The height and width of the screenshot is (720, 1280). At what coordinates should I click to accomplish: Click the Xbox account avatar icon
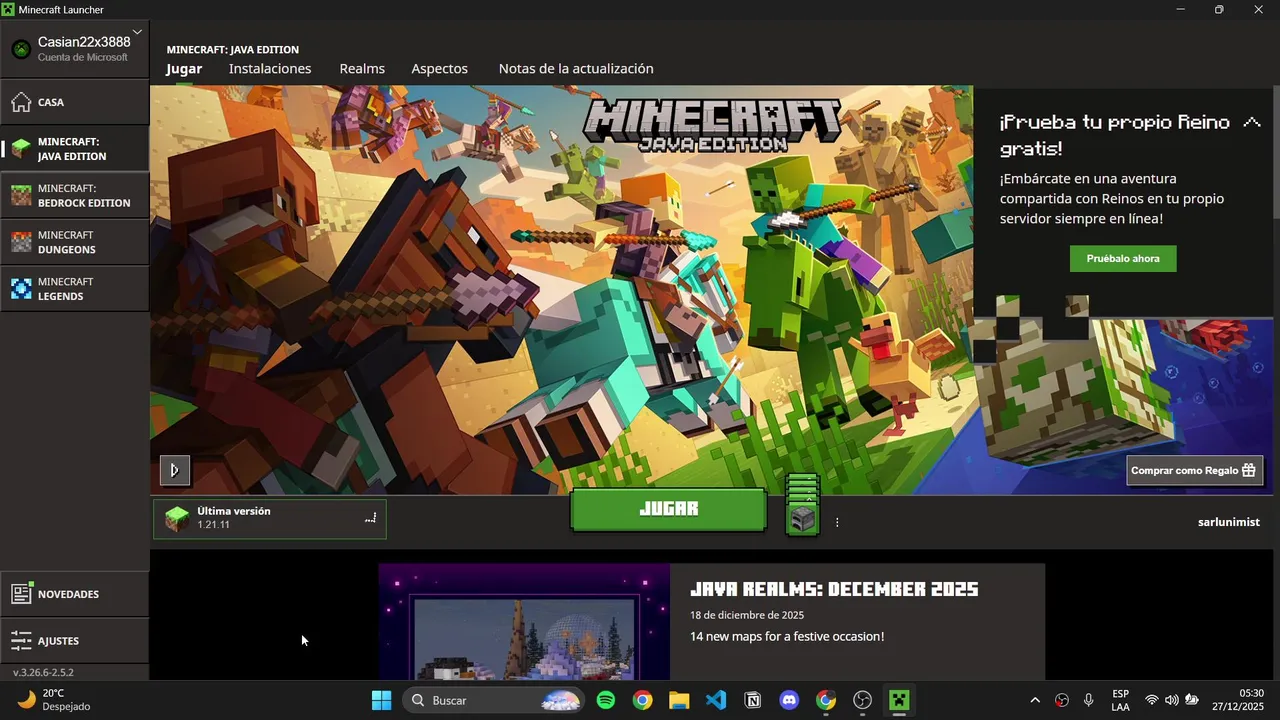click(21, 49)
